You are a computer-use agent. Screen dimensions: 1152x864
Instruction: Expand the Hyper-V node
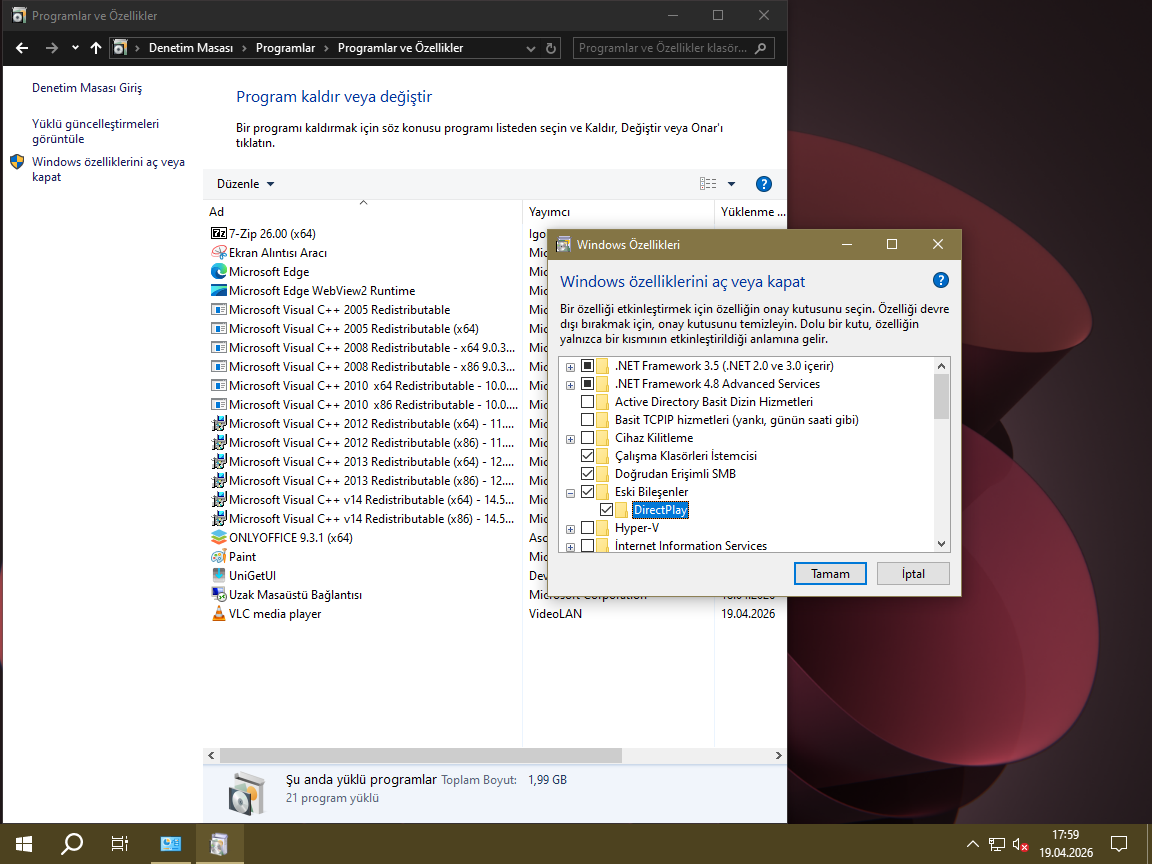click(570, 529)
